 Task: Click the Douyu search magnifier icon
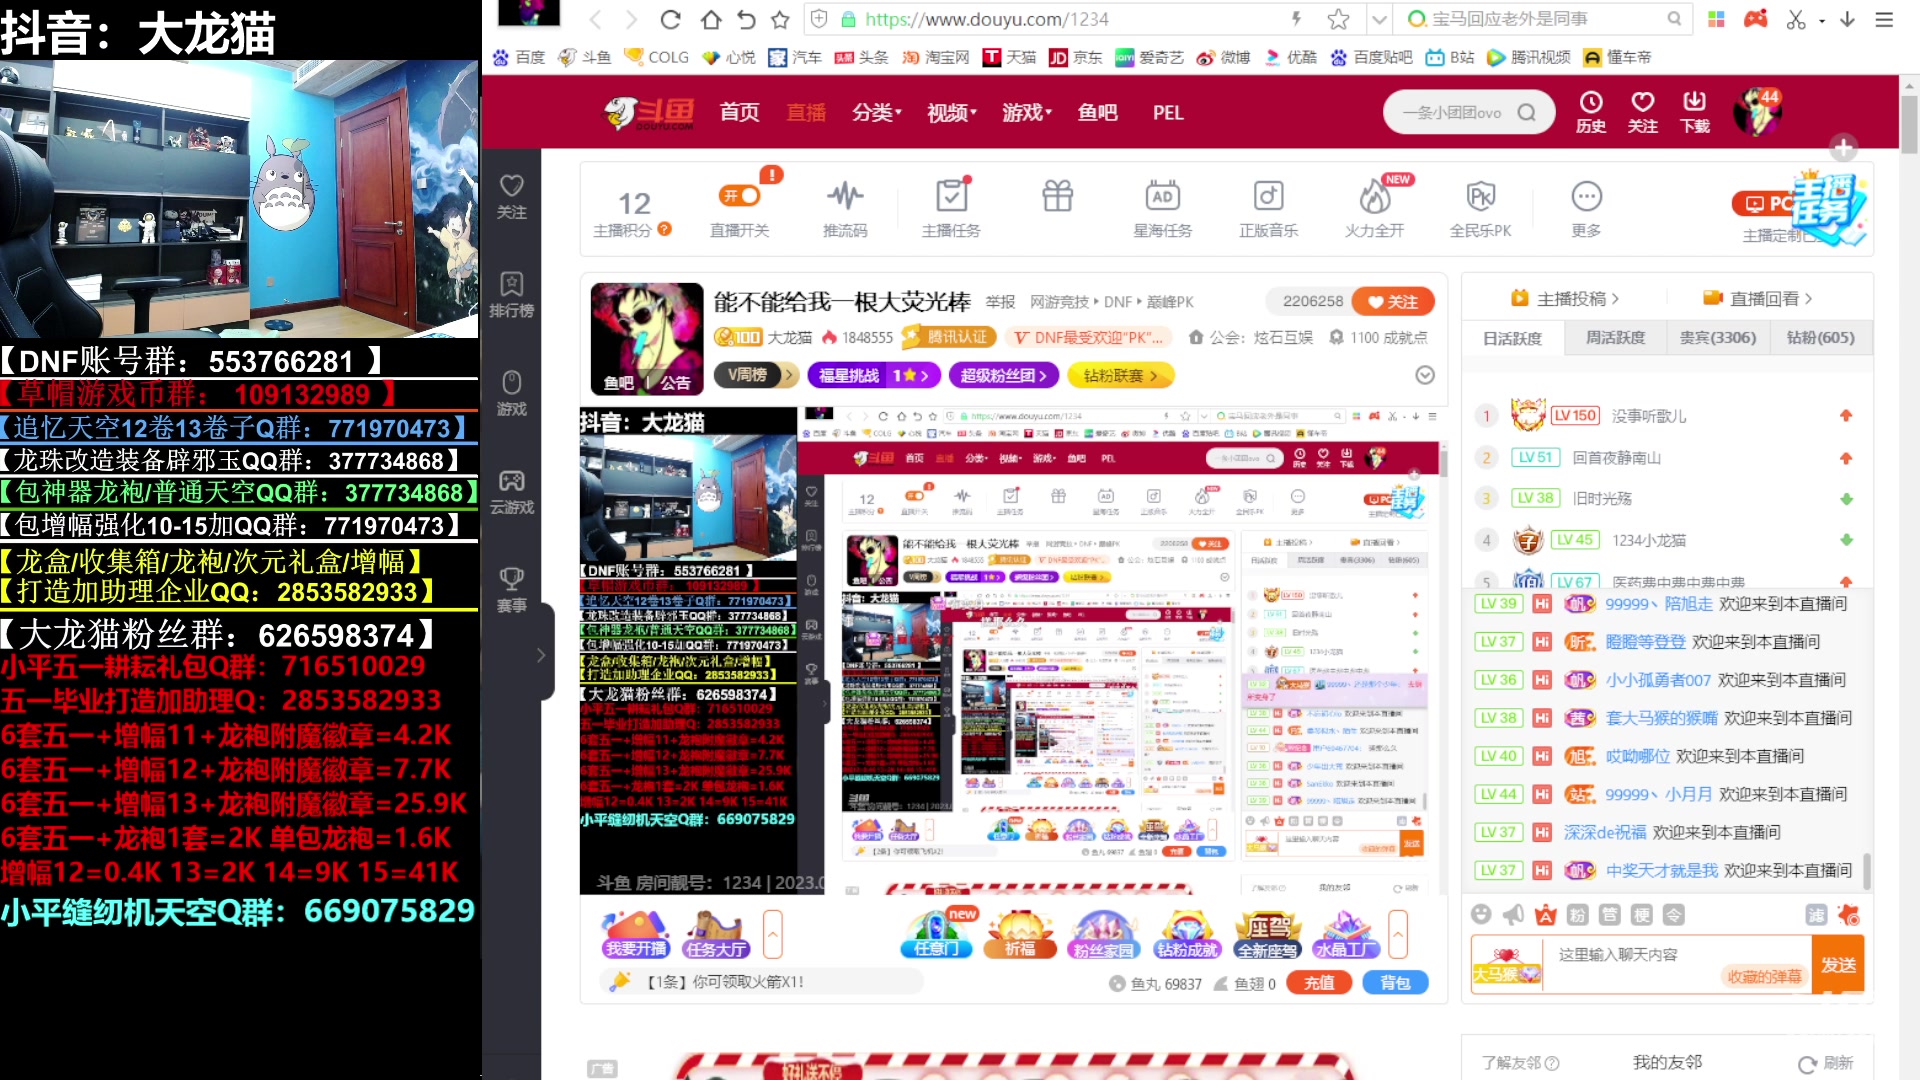click(1526, 112)
